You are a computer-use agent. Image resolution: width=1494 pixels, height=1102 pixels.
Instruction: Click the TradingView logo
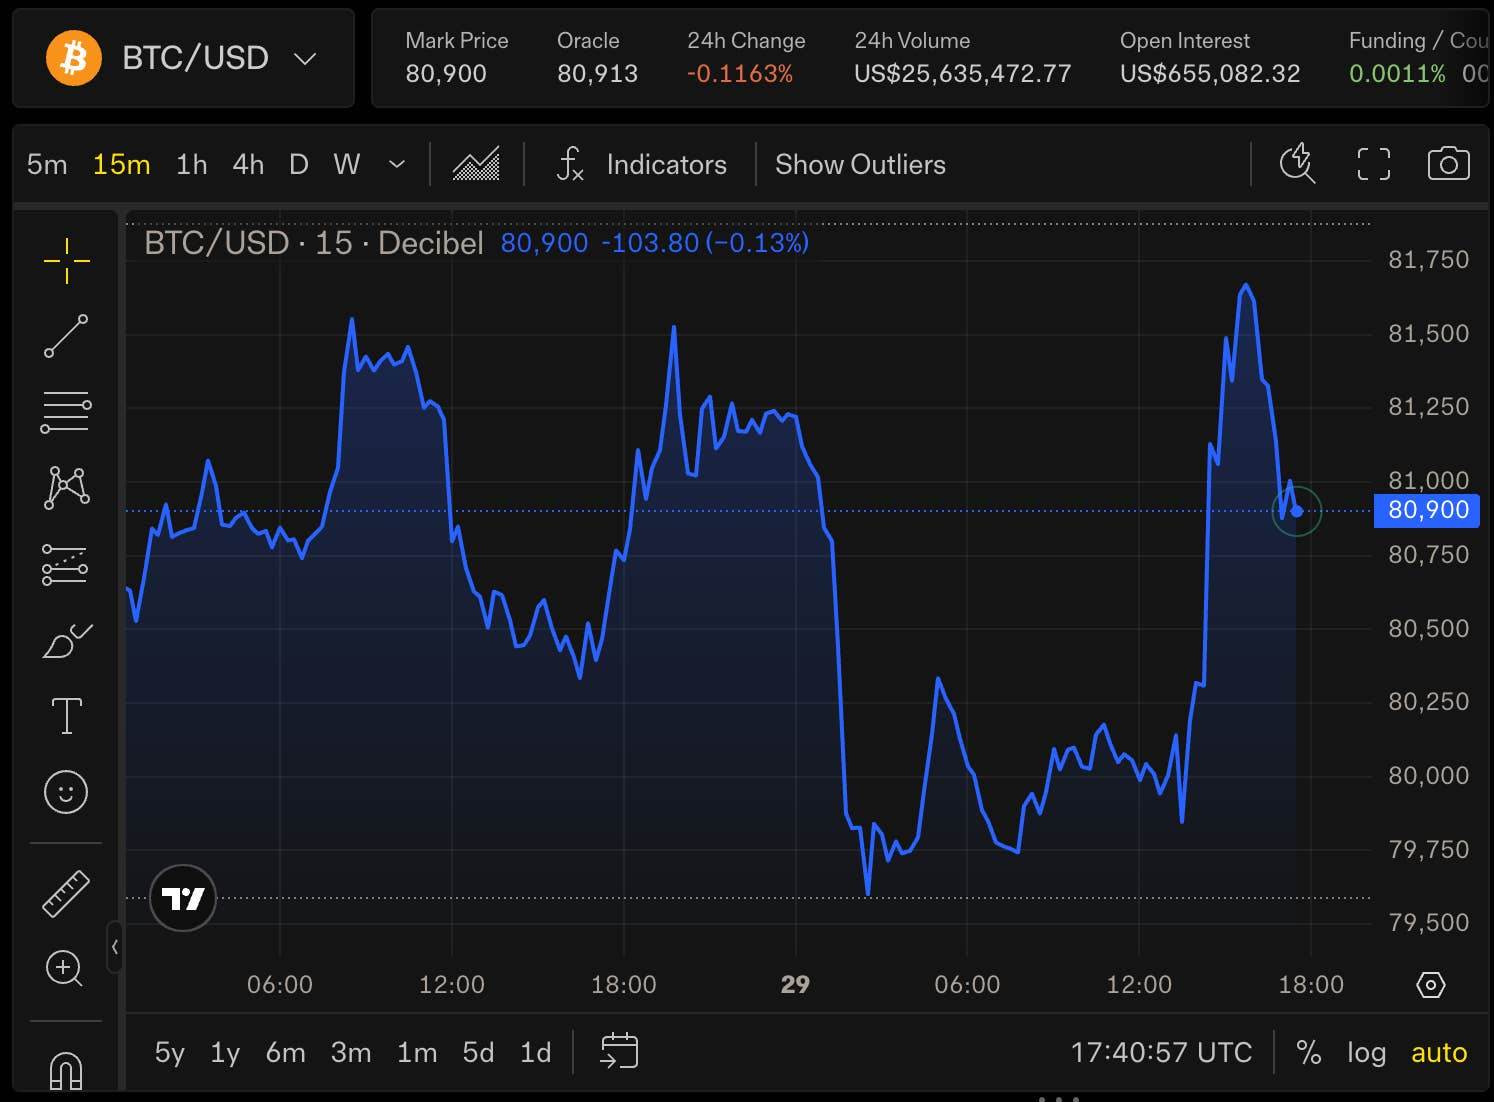[x=183, y=898]
